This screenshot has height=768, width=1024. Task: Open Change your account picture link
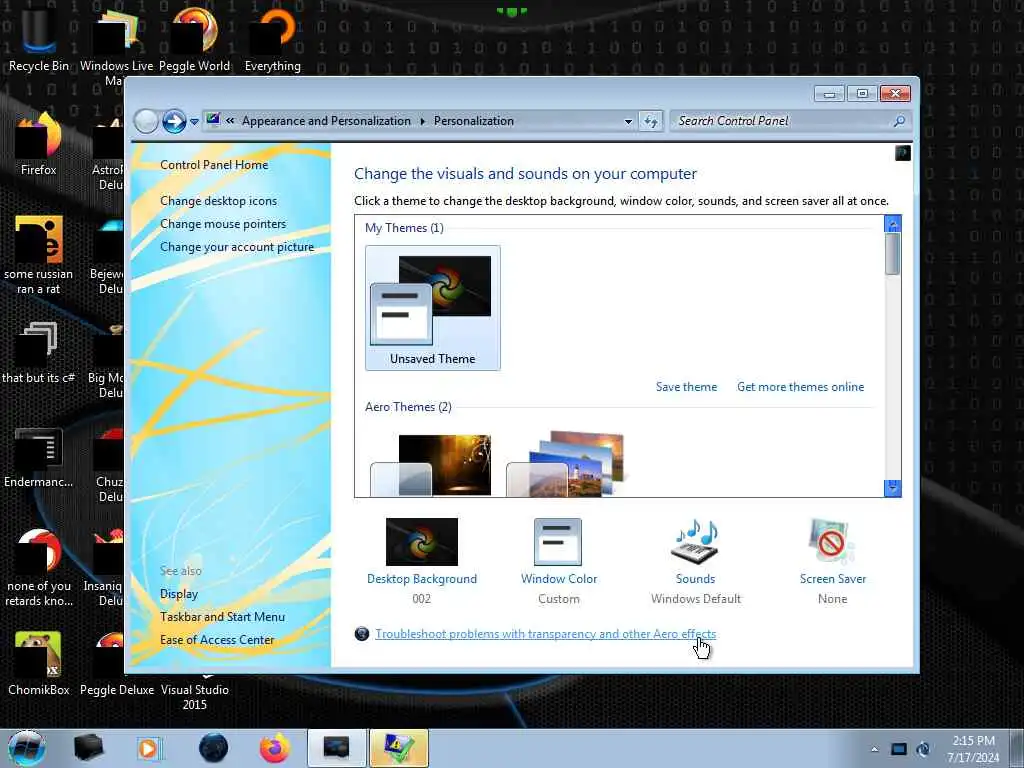237,247
